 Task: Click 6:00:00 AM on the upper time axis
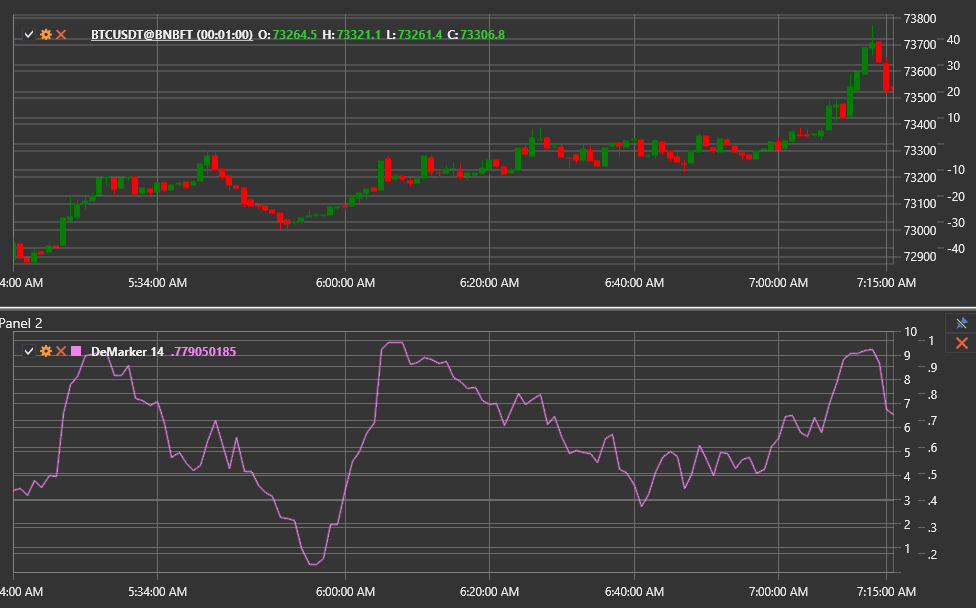[x=345, y=283]
